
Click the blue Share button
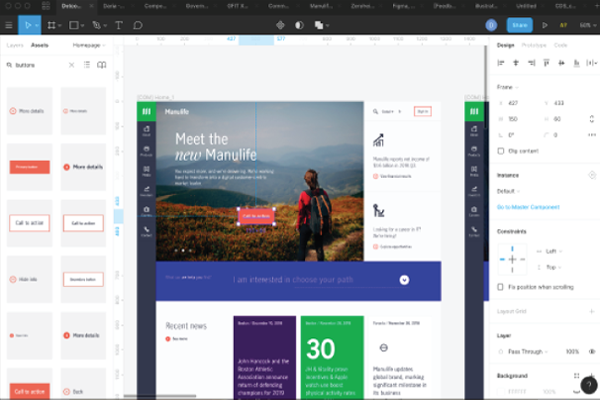click(520, 25)
